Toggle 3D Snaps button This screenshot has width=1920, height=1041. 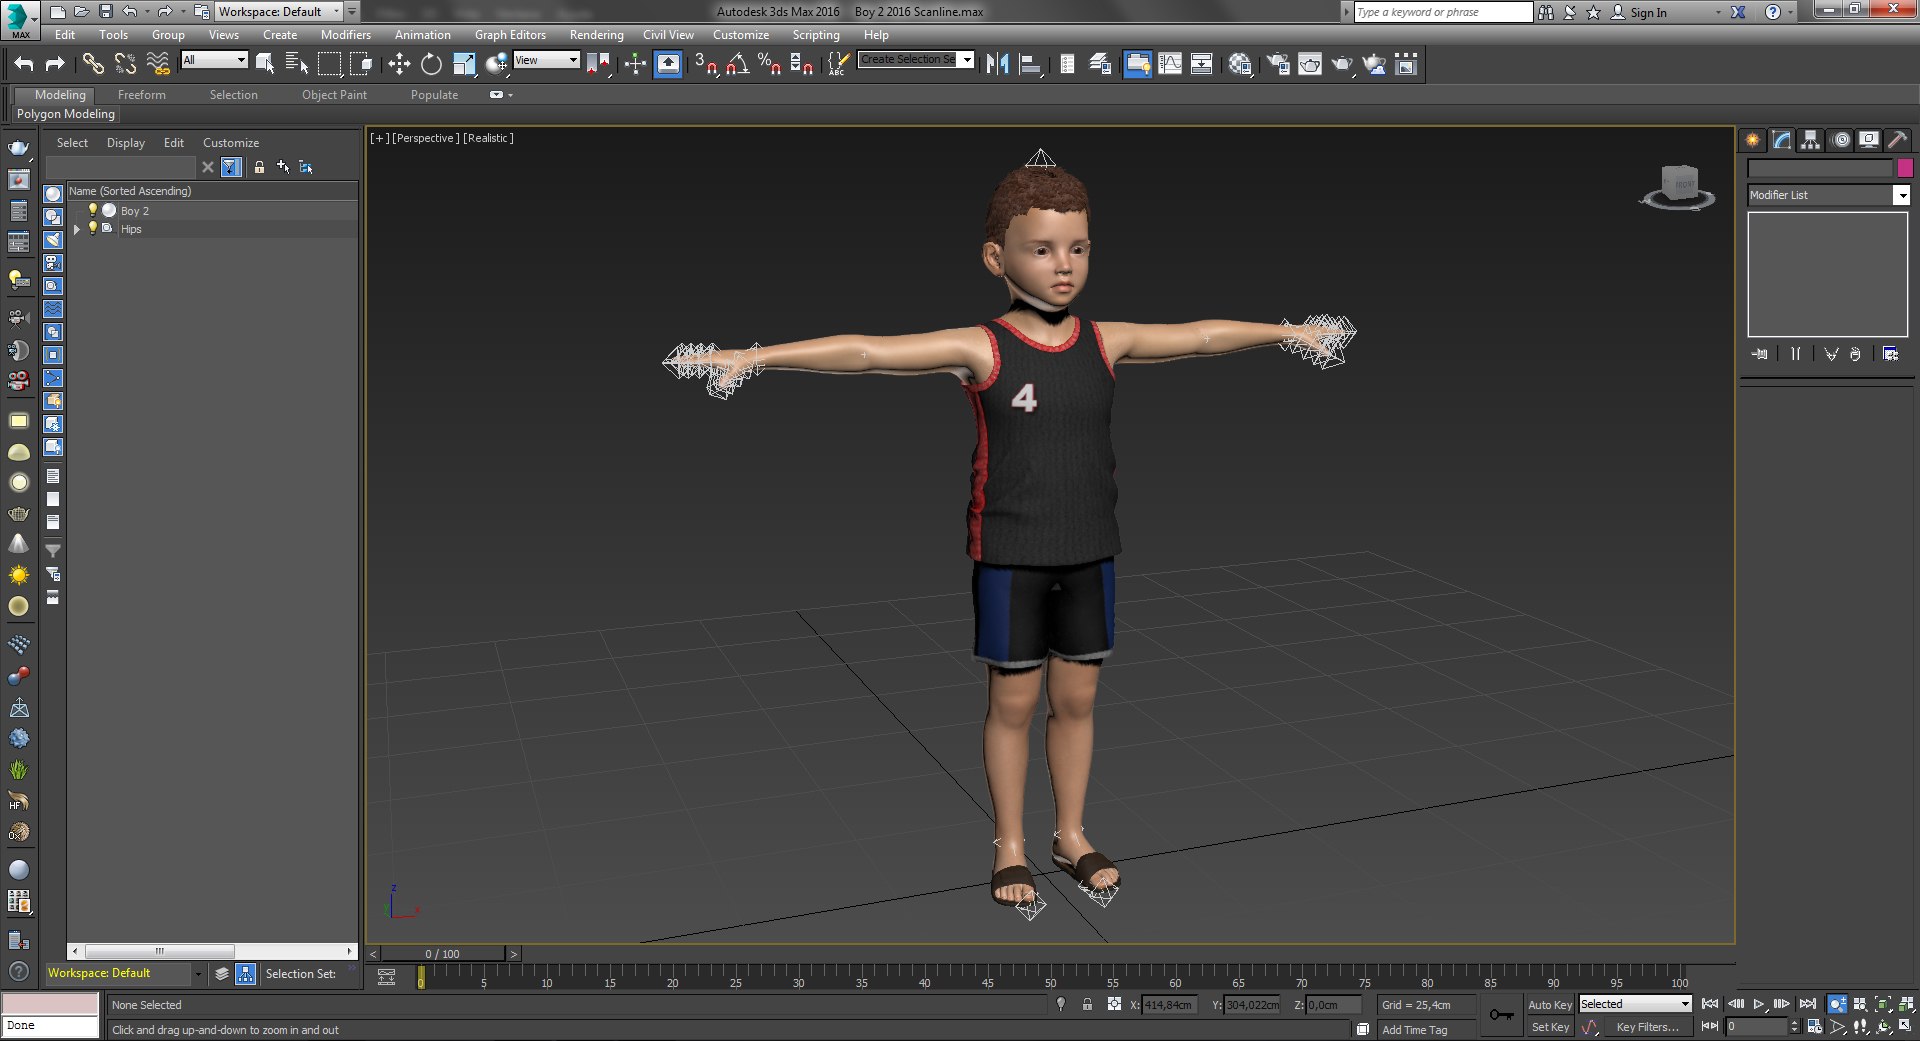(706, 64)
